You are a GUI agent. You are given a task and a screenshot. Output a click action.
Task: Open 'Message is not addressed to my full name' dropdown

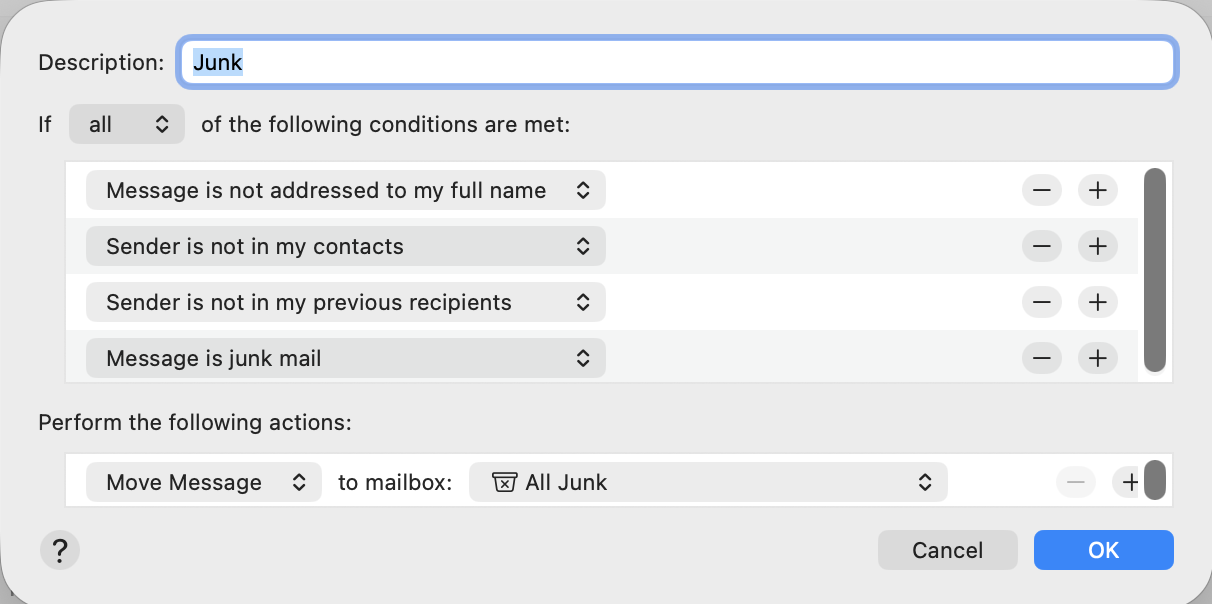345,190
